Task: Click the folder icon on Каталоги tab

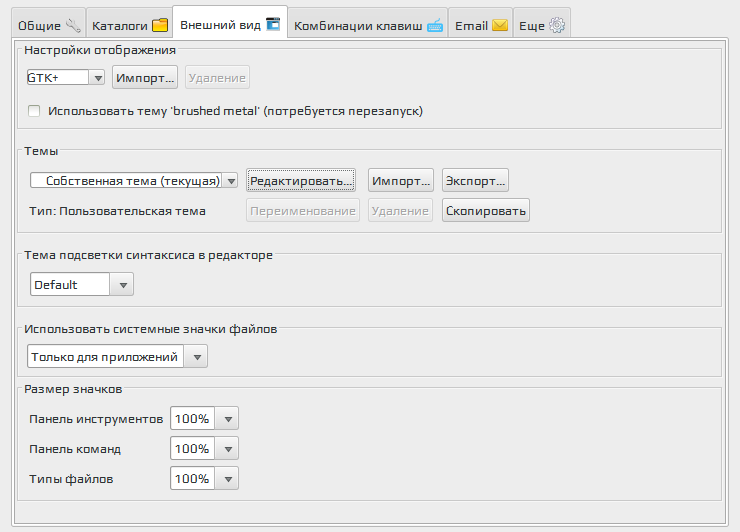Action: click(160, 25)
